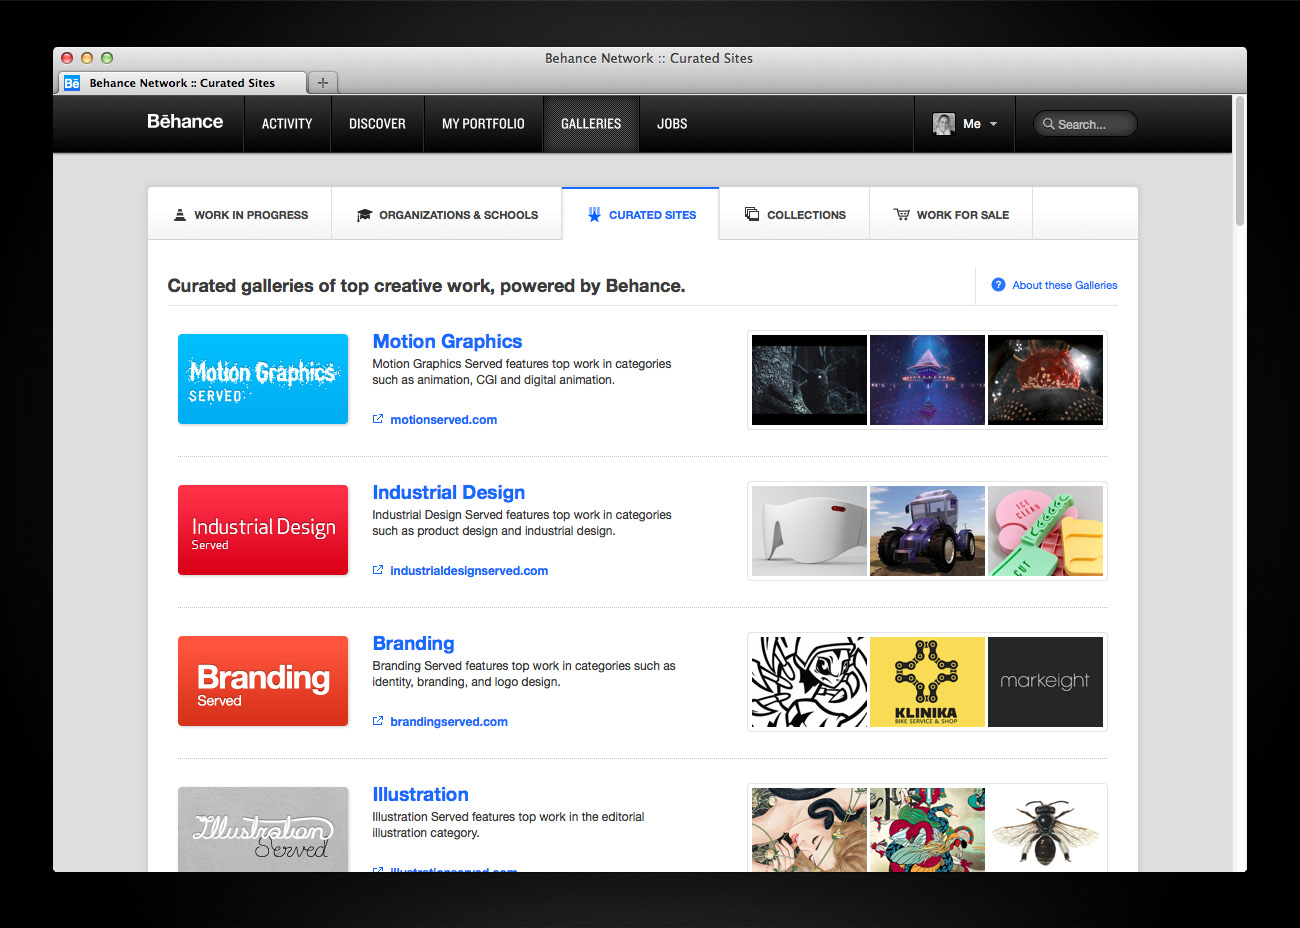
Task: Open the red dome Motion Graphics thumbnail
Action: click(x=1045, y=380)
